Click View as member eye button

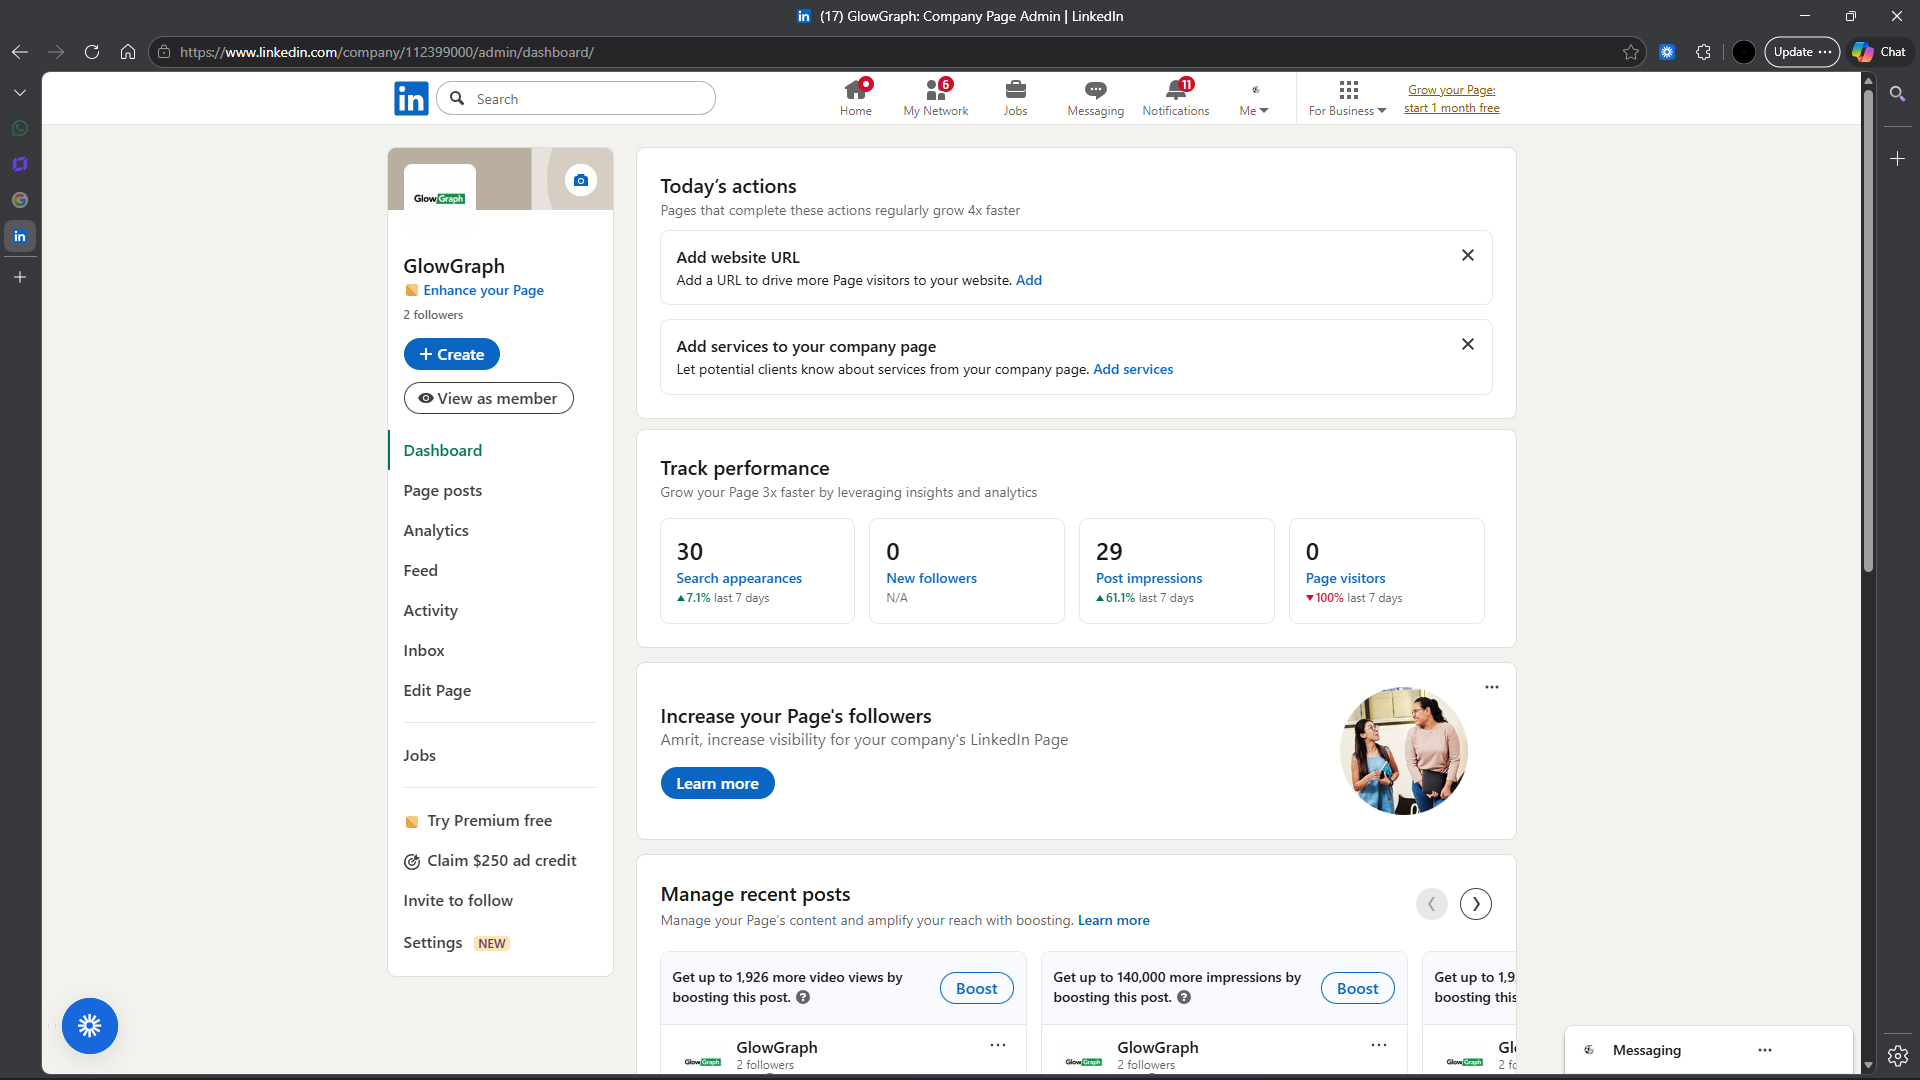pos(488,398)
